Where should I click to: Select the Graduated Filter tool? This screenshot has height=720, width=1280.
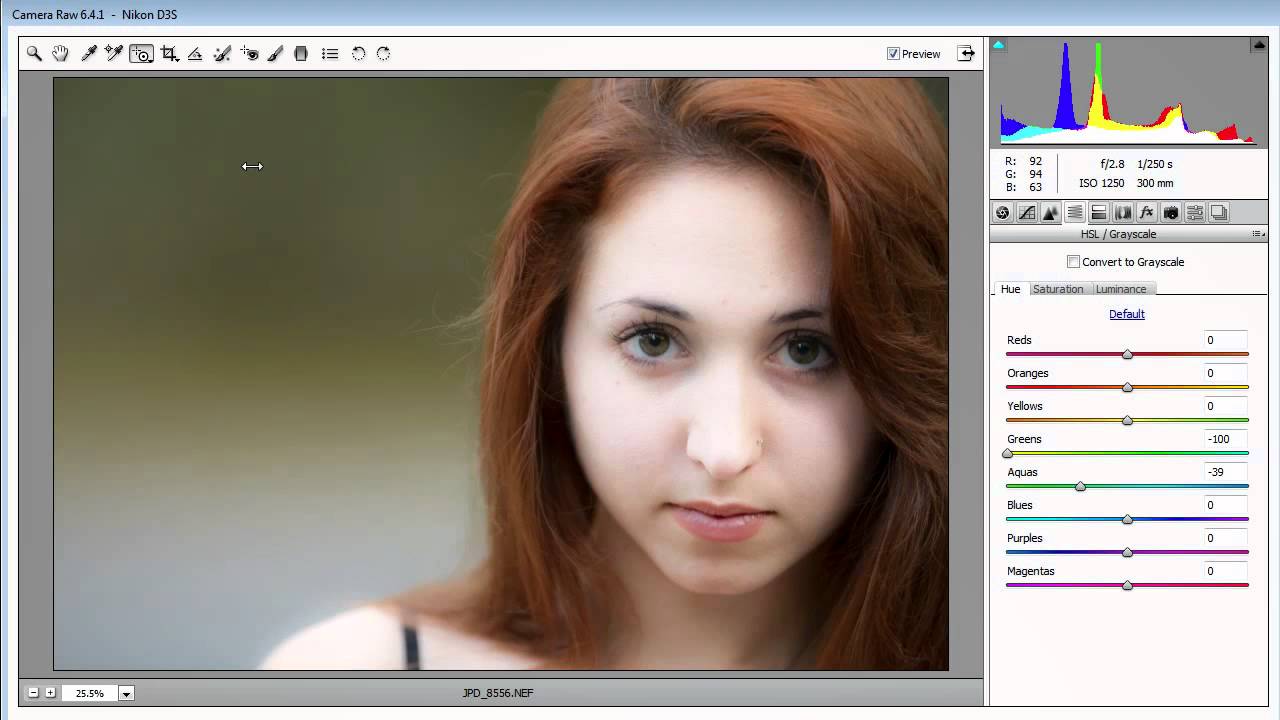301,54
